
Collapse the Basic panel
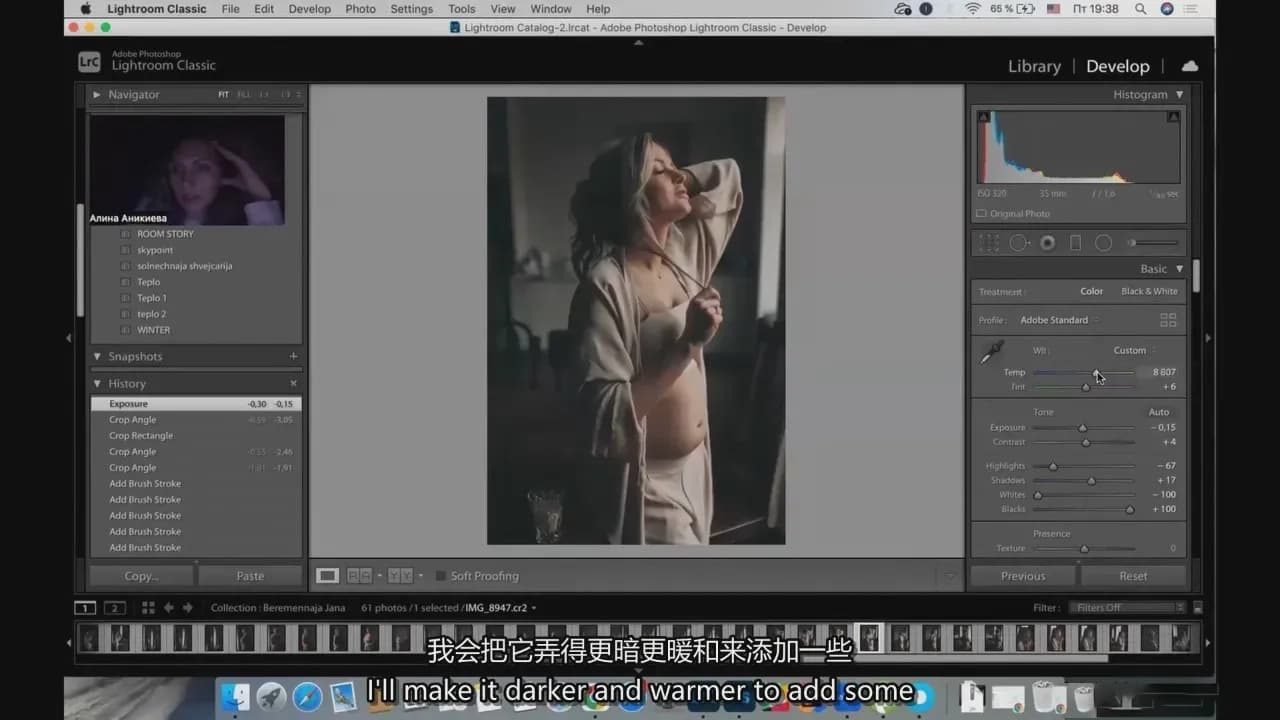tap(1179, 269)
